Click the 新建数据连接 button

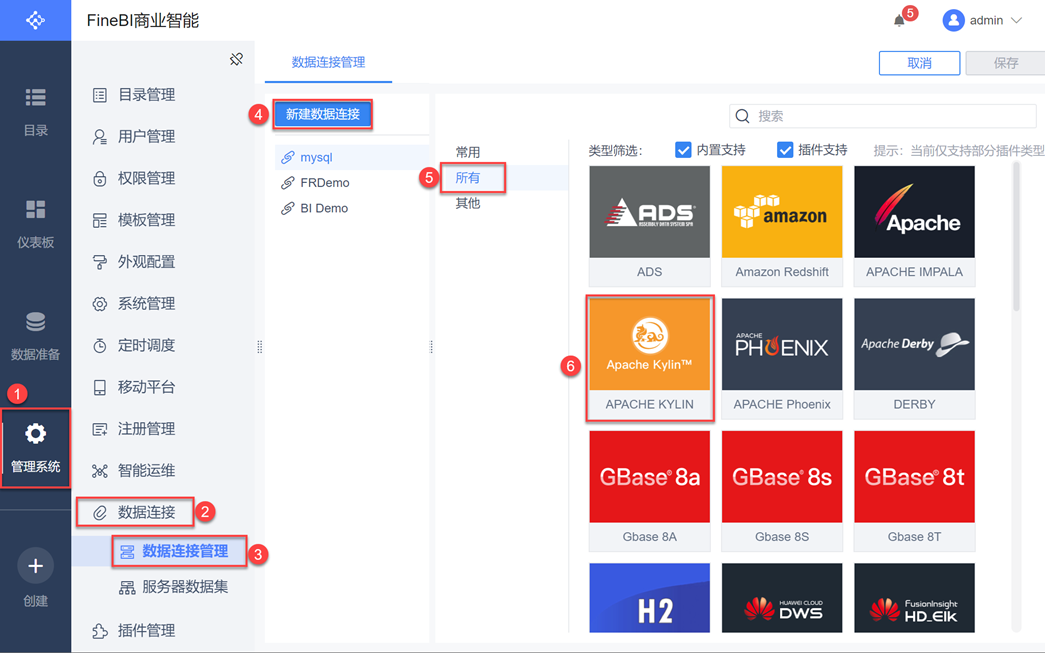point(323,114)
